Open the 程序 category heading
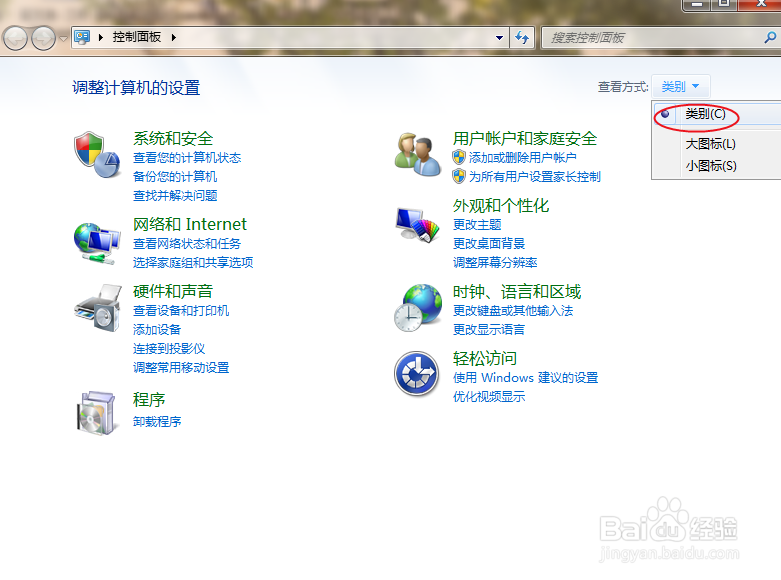Viewport: 781px width, 580px height. (x=149, y=400)
